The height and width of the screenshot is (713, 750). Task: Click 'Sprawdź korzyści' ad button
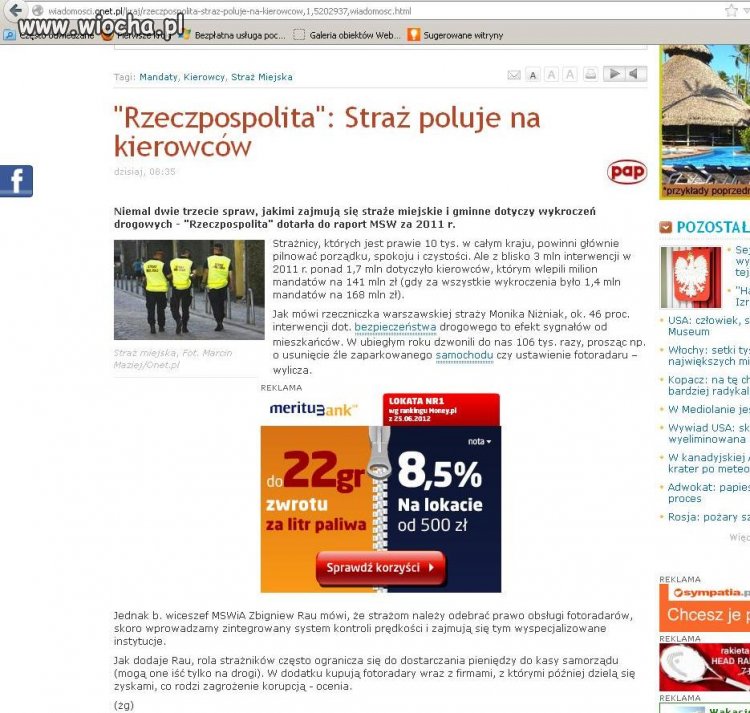coord(381,568)
